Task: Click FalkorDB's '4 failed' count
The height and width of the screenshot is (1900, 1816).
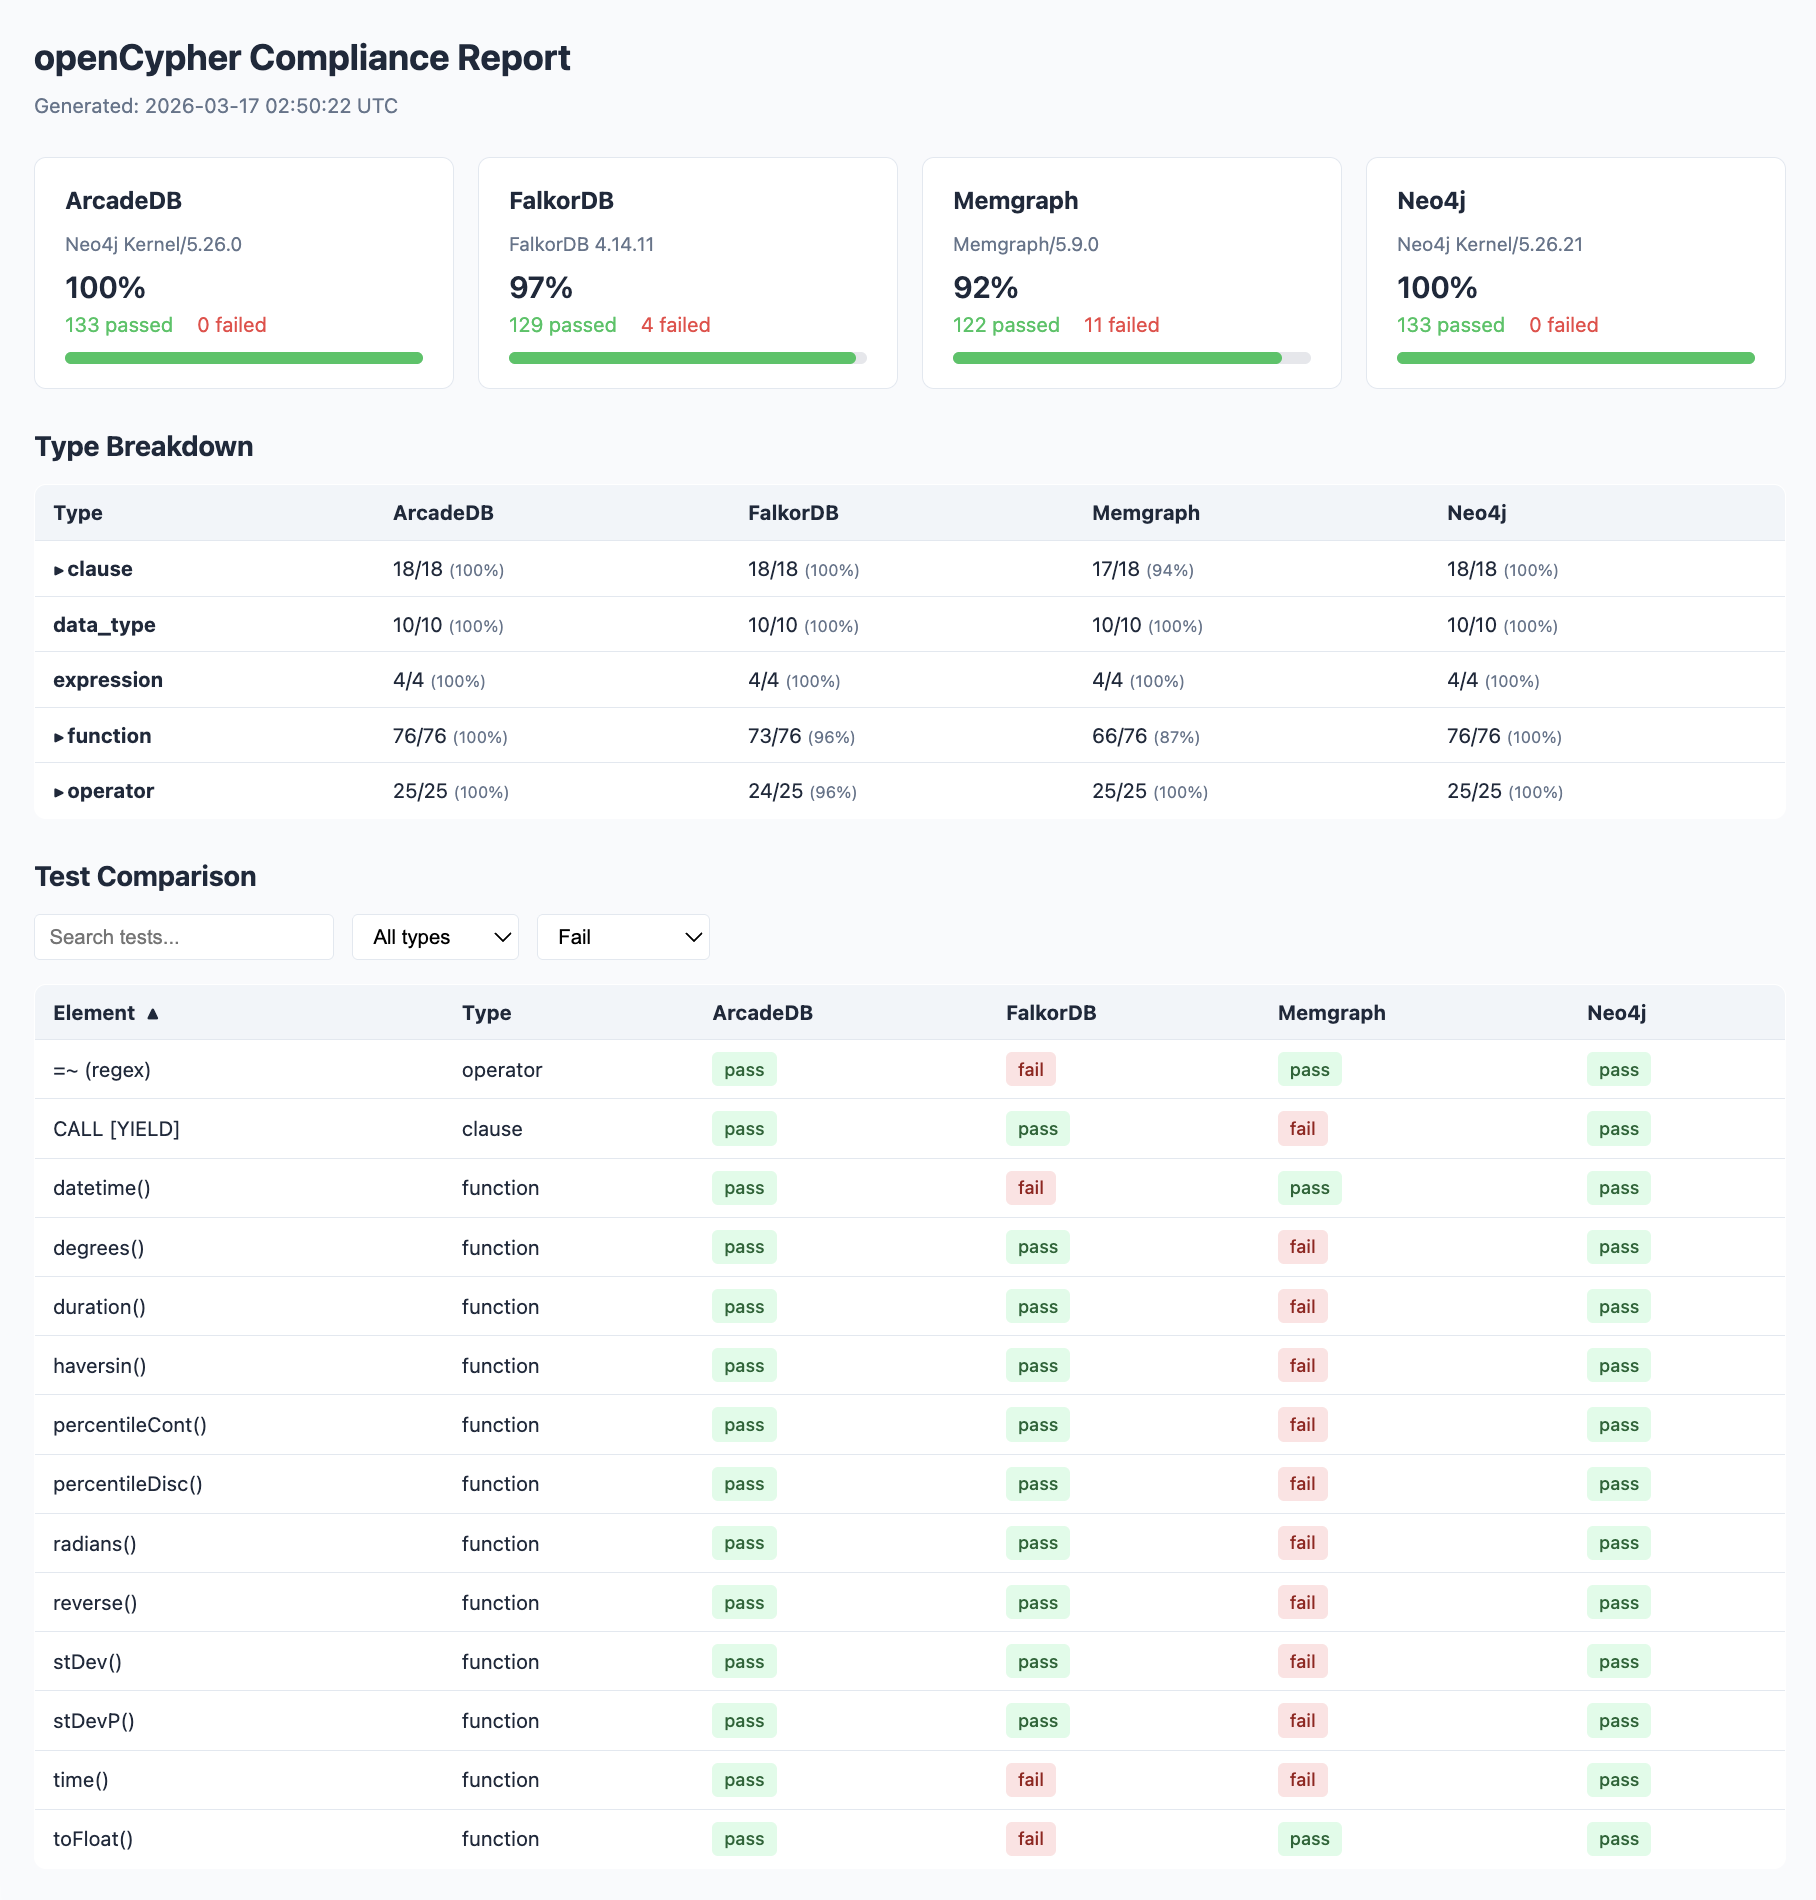Action: [676, 325]
